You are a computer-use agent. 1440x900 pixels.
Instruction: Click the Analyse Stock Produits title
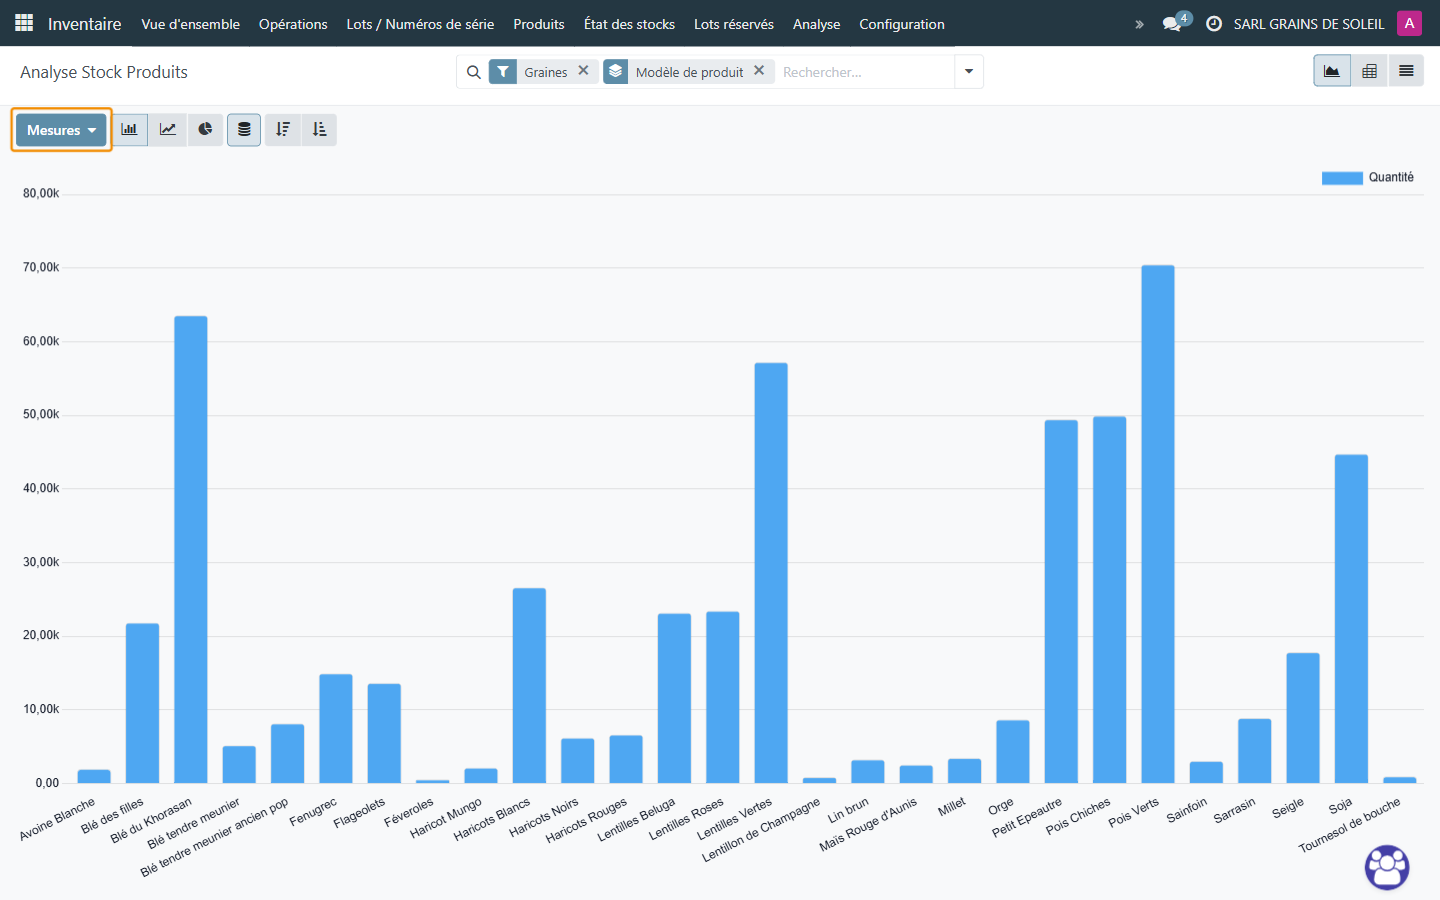point(104,72)
